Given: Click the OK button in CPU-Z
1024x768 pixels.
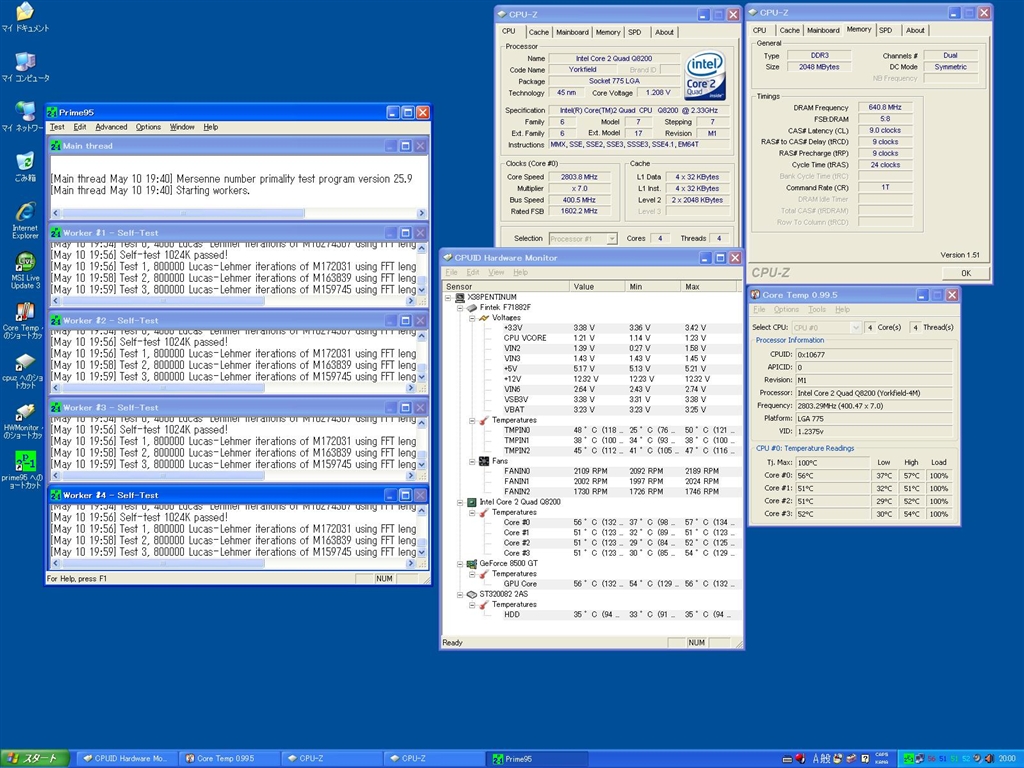Looking at the screenshot, I should [965, 272].
